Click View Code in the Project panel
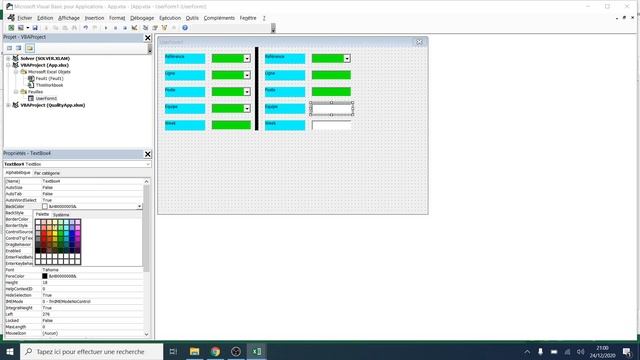Viewport: 640px width, 360px height. tap(9, 48)
